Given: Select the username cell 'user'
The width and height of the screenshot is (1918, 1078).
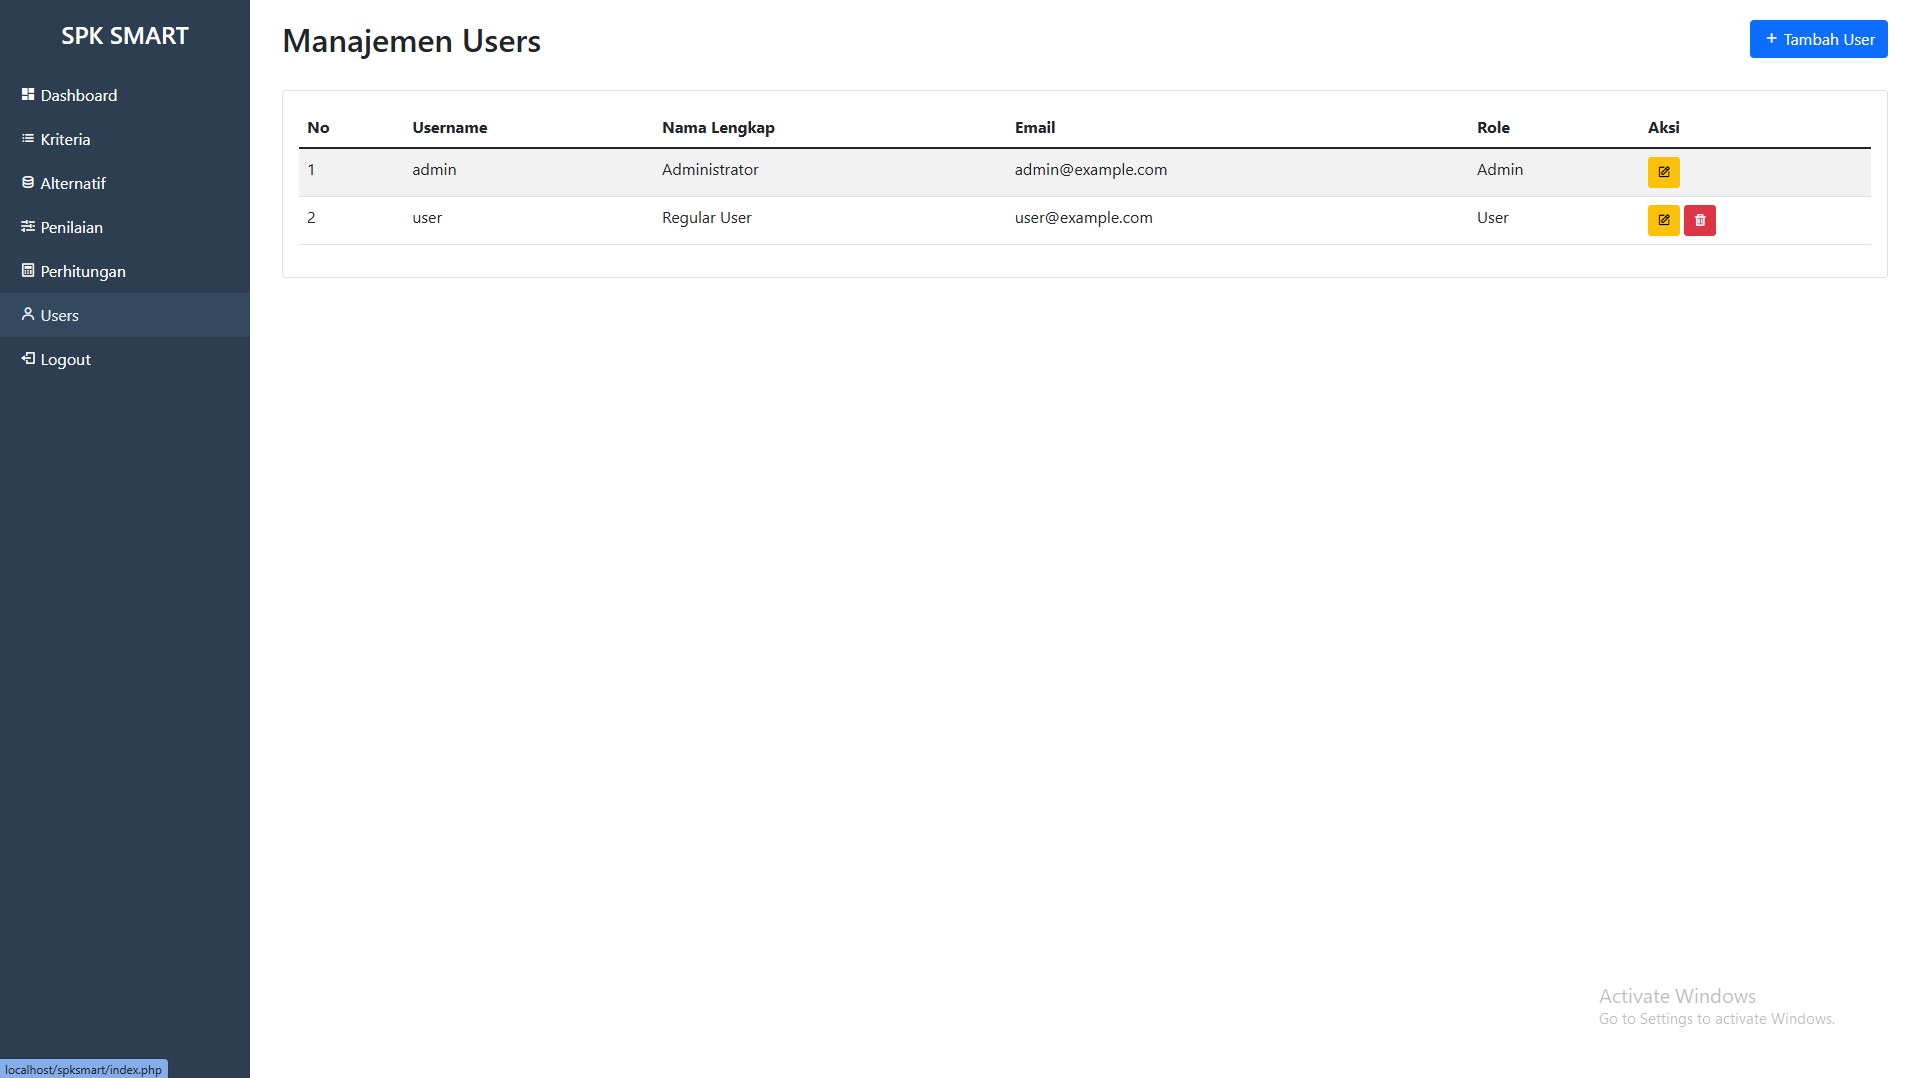Looking at the screenshot, I should point(427,218).
